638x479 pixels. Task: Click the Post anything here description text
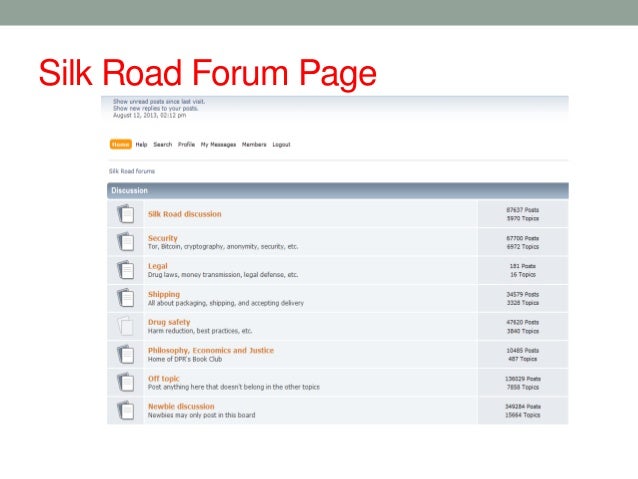(x=234, y=387)
